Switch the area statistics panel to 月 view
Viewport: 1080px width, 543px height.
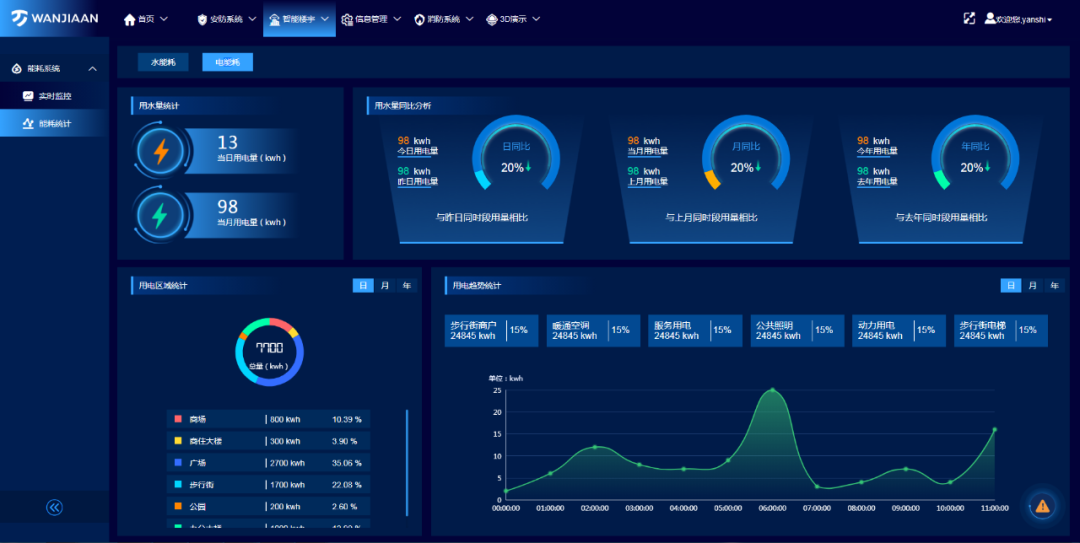(x=385, y=286)
